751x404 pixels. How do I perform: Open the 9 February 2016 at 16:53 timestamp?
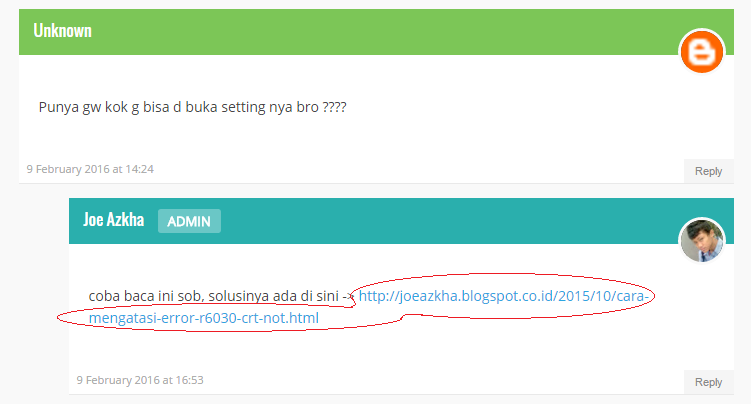click(x=140, y=380)
